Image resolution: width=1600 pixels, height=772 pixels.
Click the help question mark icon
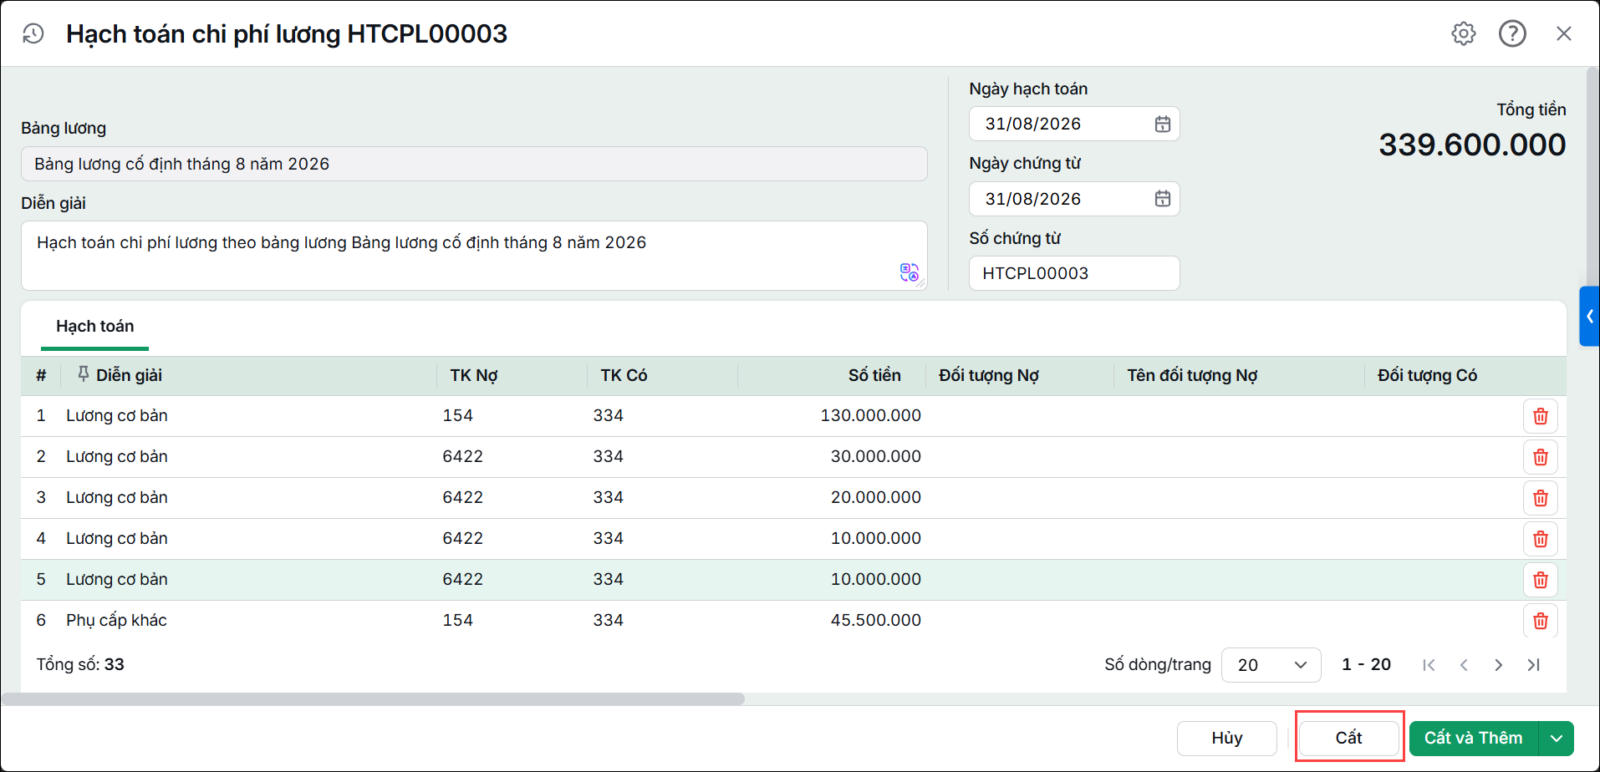[x=1512, y=34]
